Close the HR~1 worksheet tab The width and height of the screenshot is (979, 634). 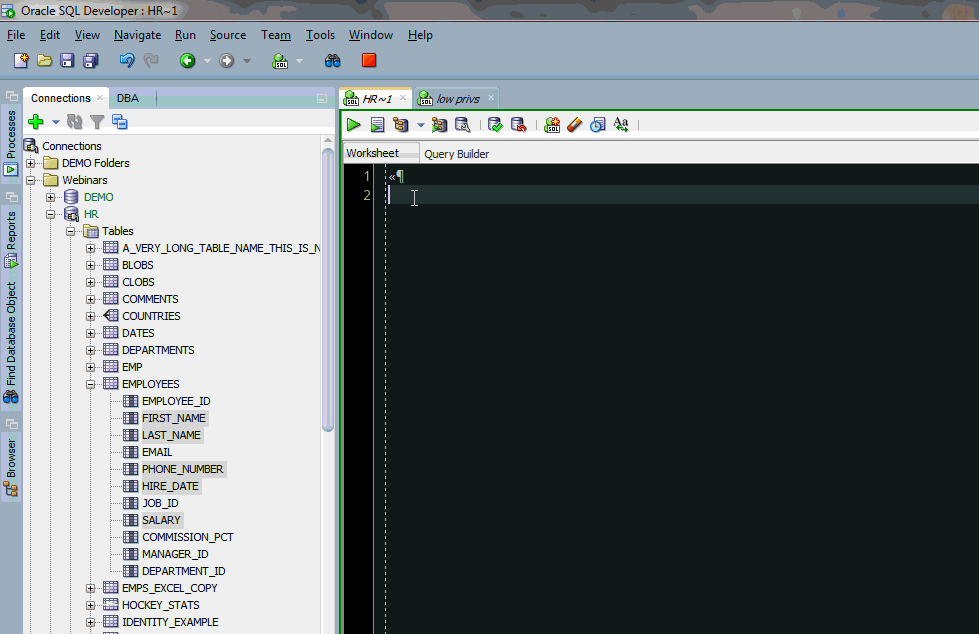pos(403,98)
